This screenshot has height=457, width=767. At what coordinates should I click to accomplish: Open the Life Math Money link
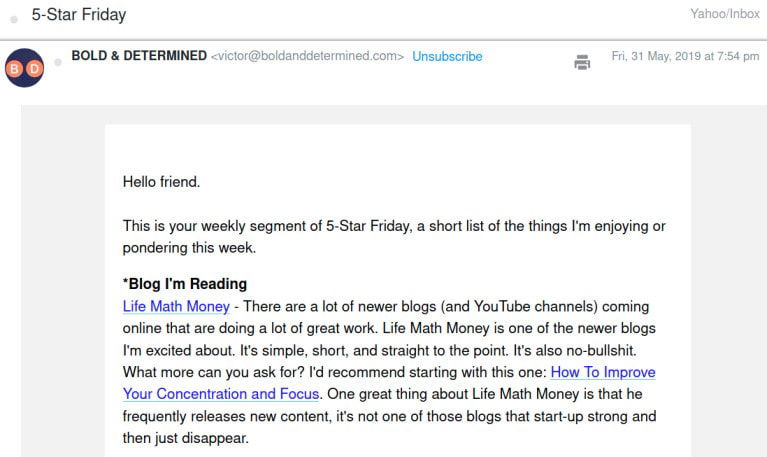(175, 306)
